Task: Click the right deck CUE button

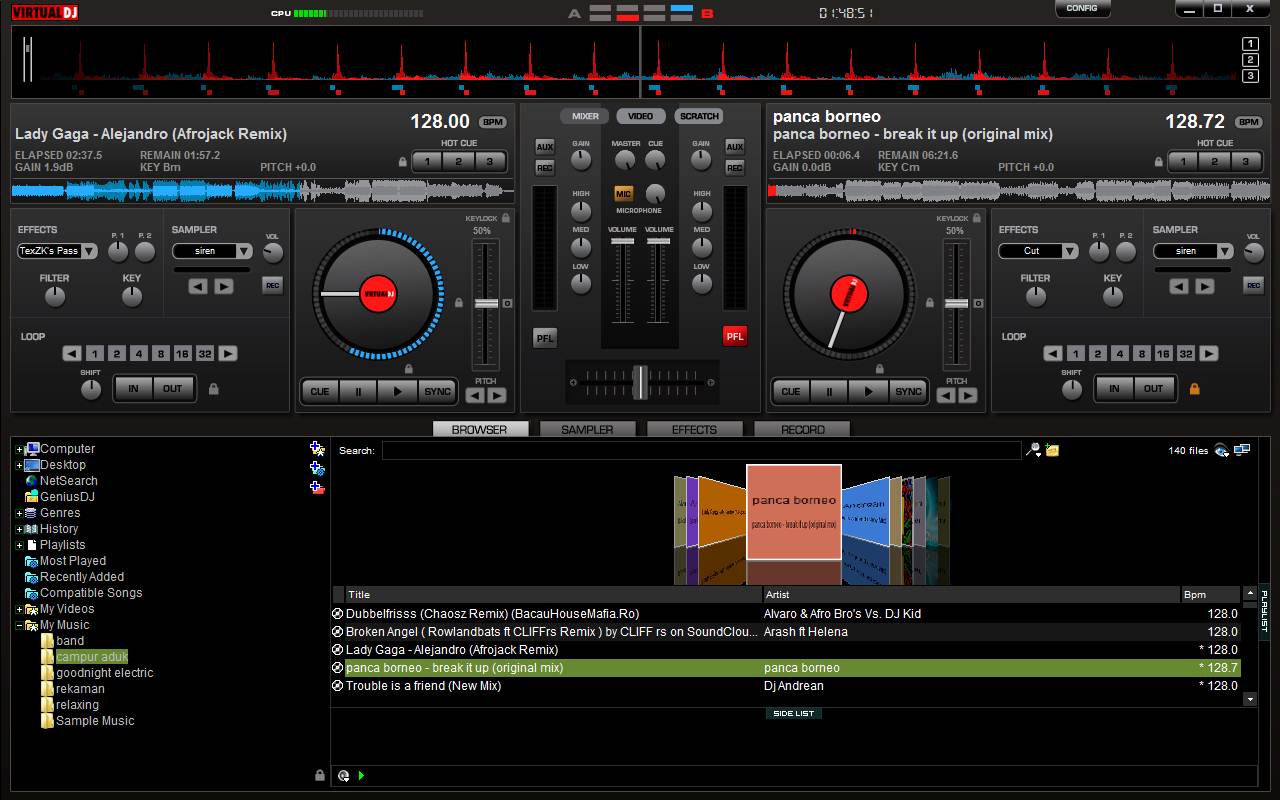Action: click(x=790, y=391)
